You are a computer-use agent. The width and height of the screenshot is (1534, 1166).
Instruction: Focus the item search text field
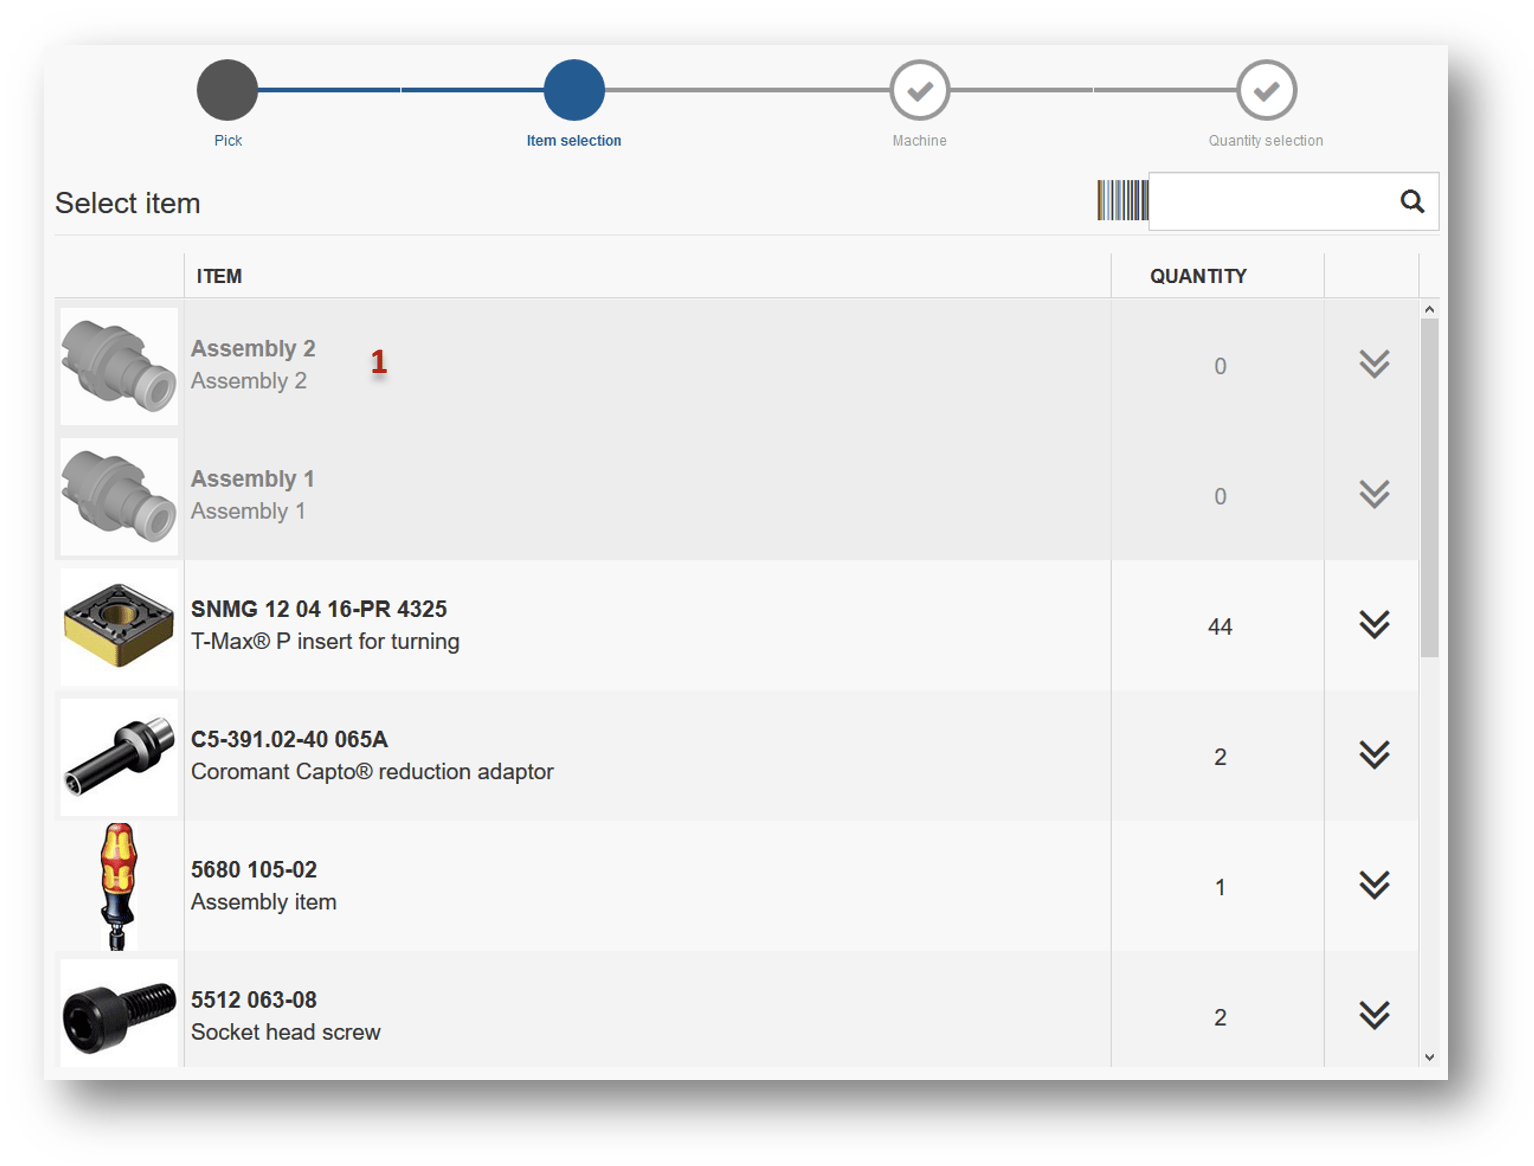(1270, 202)
